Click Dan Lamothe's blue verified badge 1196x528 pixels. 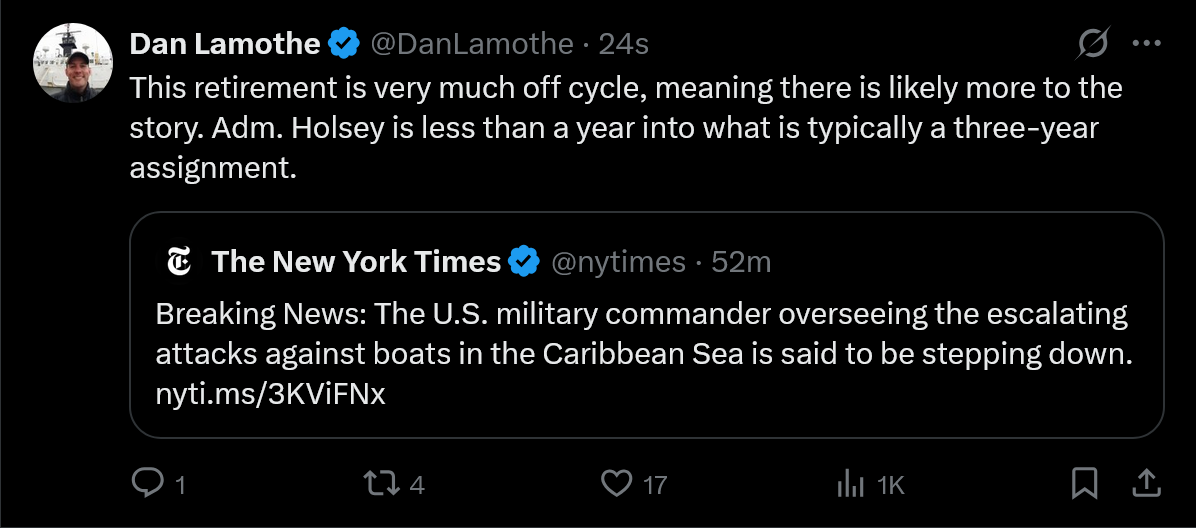pyautogui.click(x=344, y=44)
